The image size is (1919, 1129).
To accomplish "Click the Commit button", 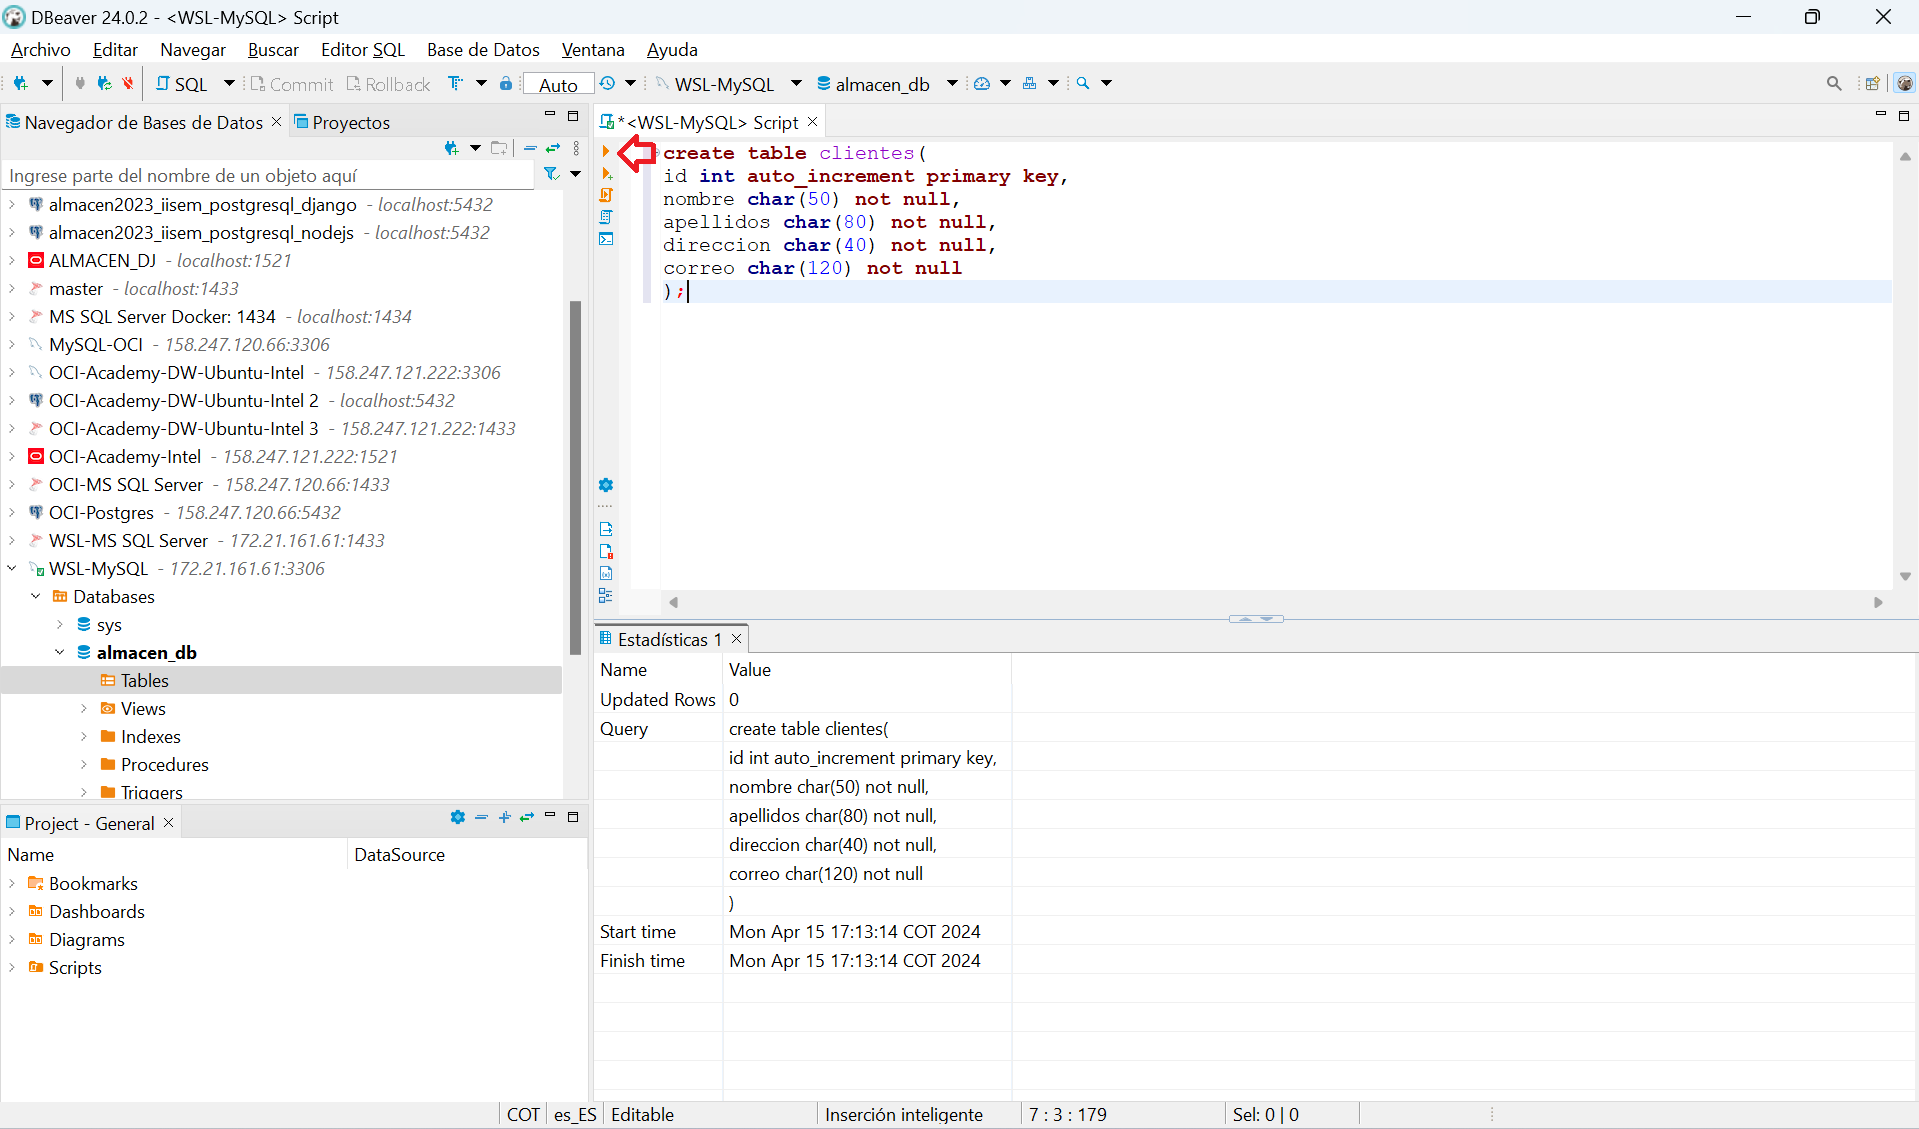I will tap(291, 84).
